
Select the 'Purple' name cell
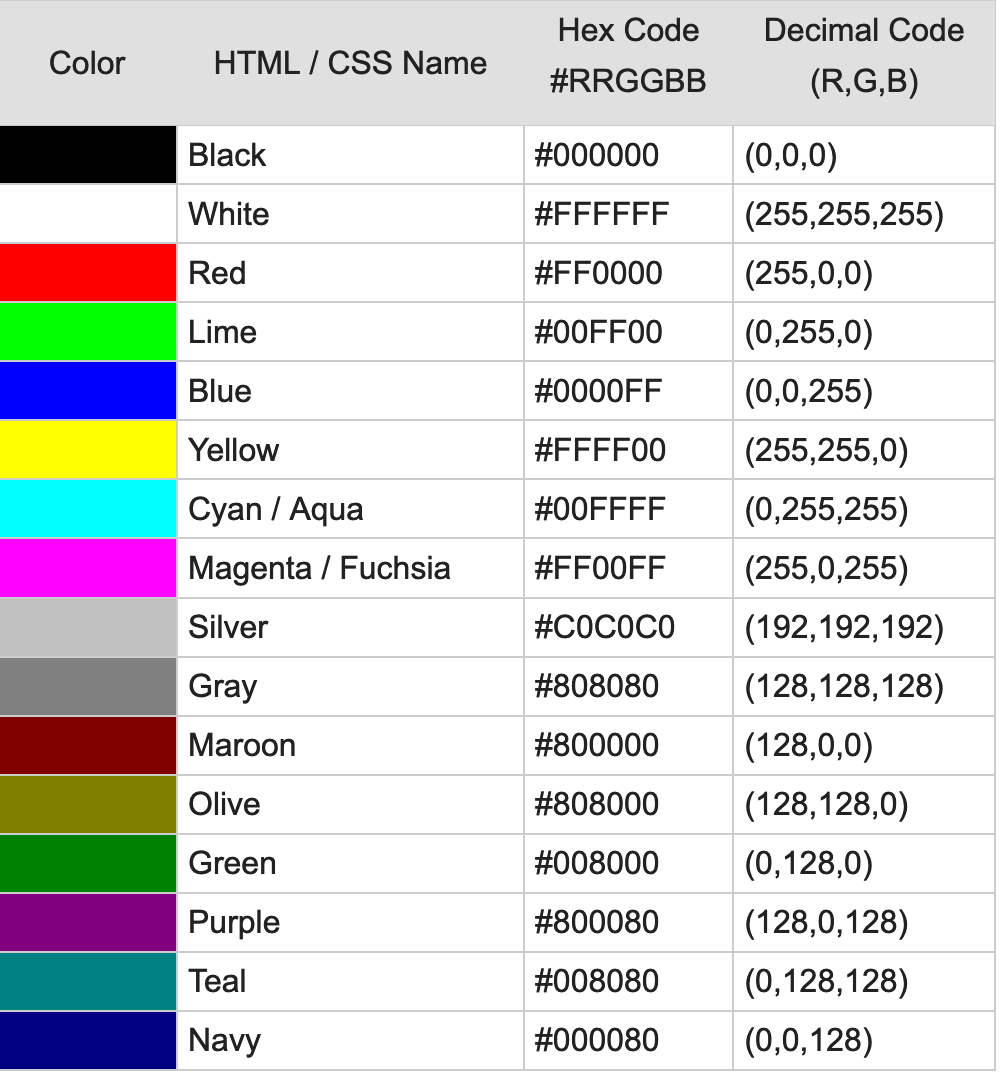point(350,922)
